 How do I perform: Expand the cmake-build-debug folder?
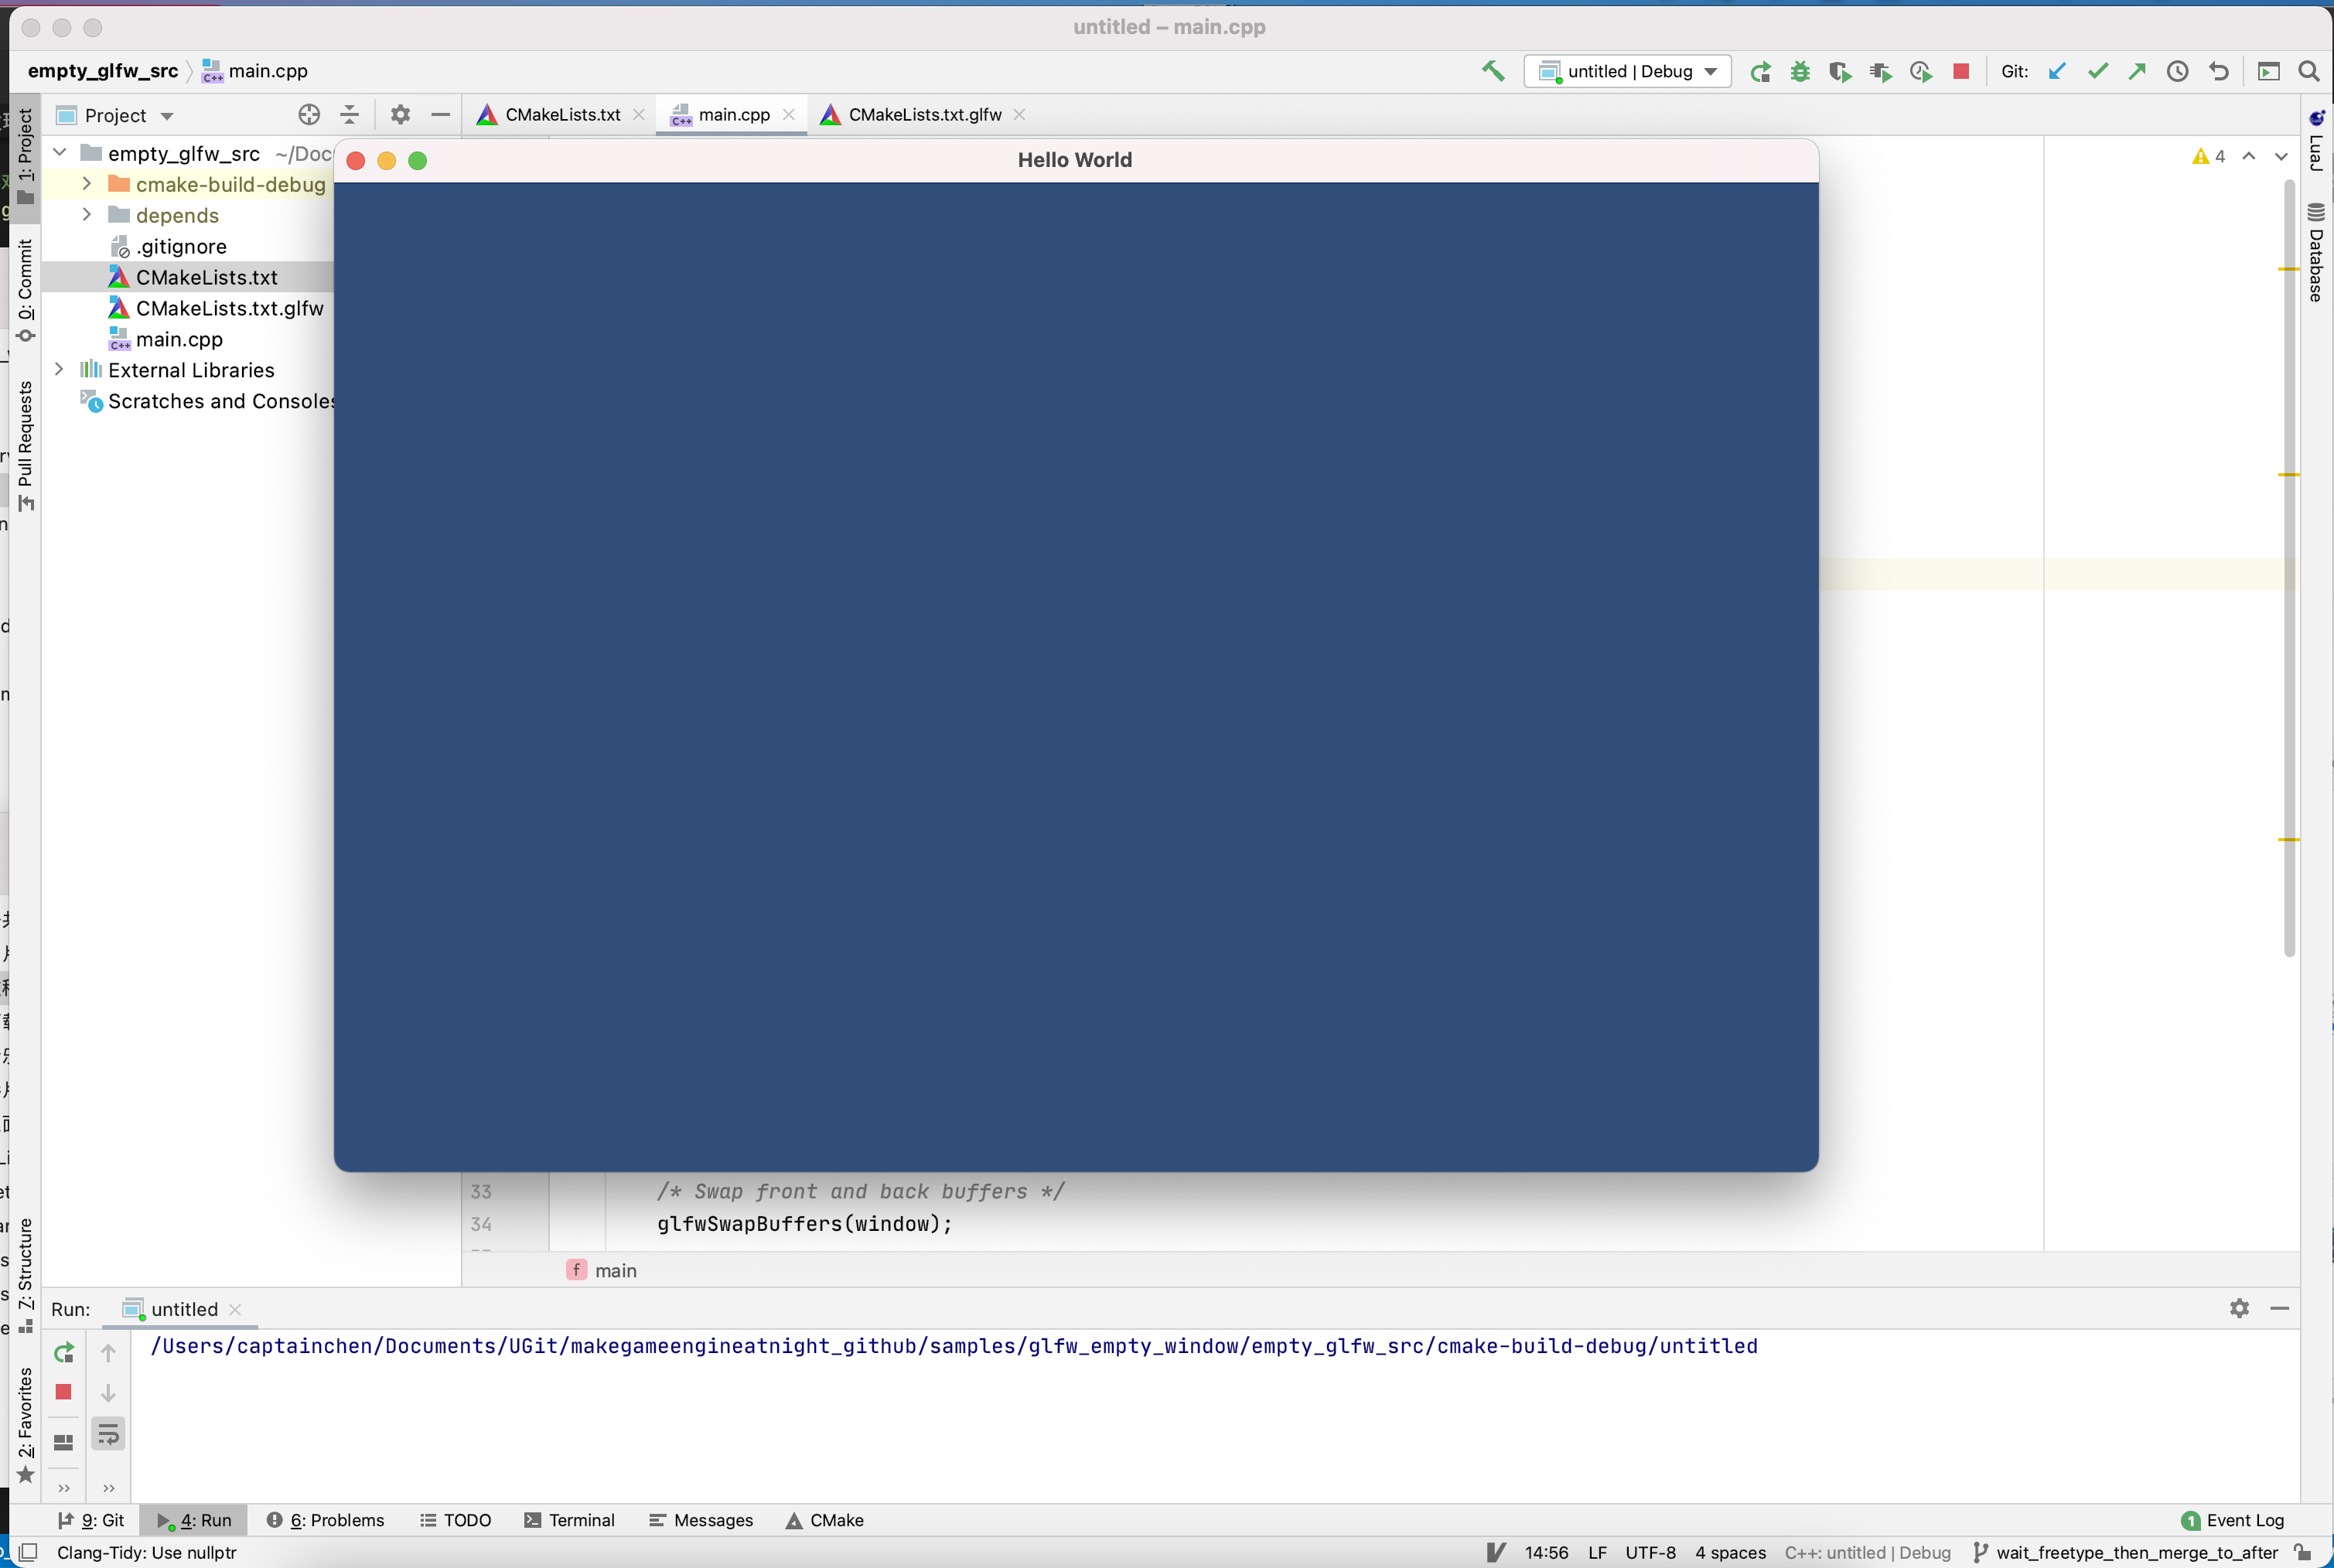(87, 184)
